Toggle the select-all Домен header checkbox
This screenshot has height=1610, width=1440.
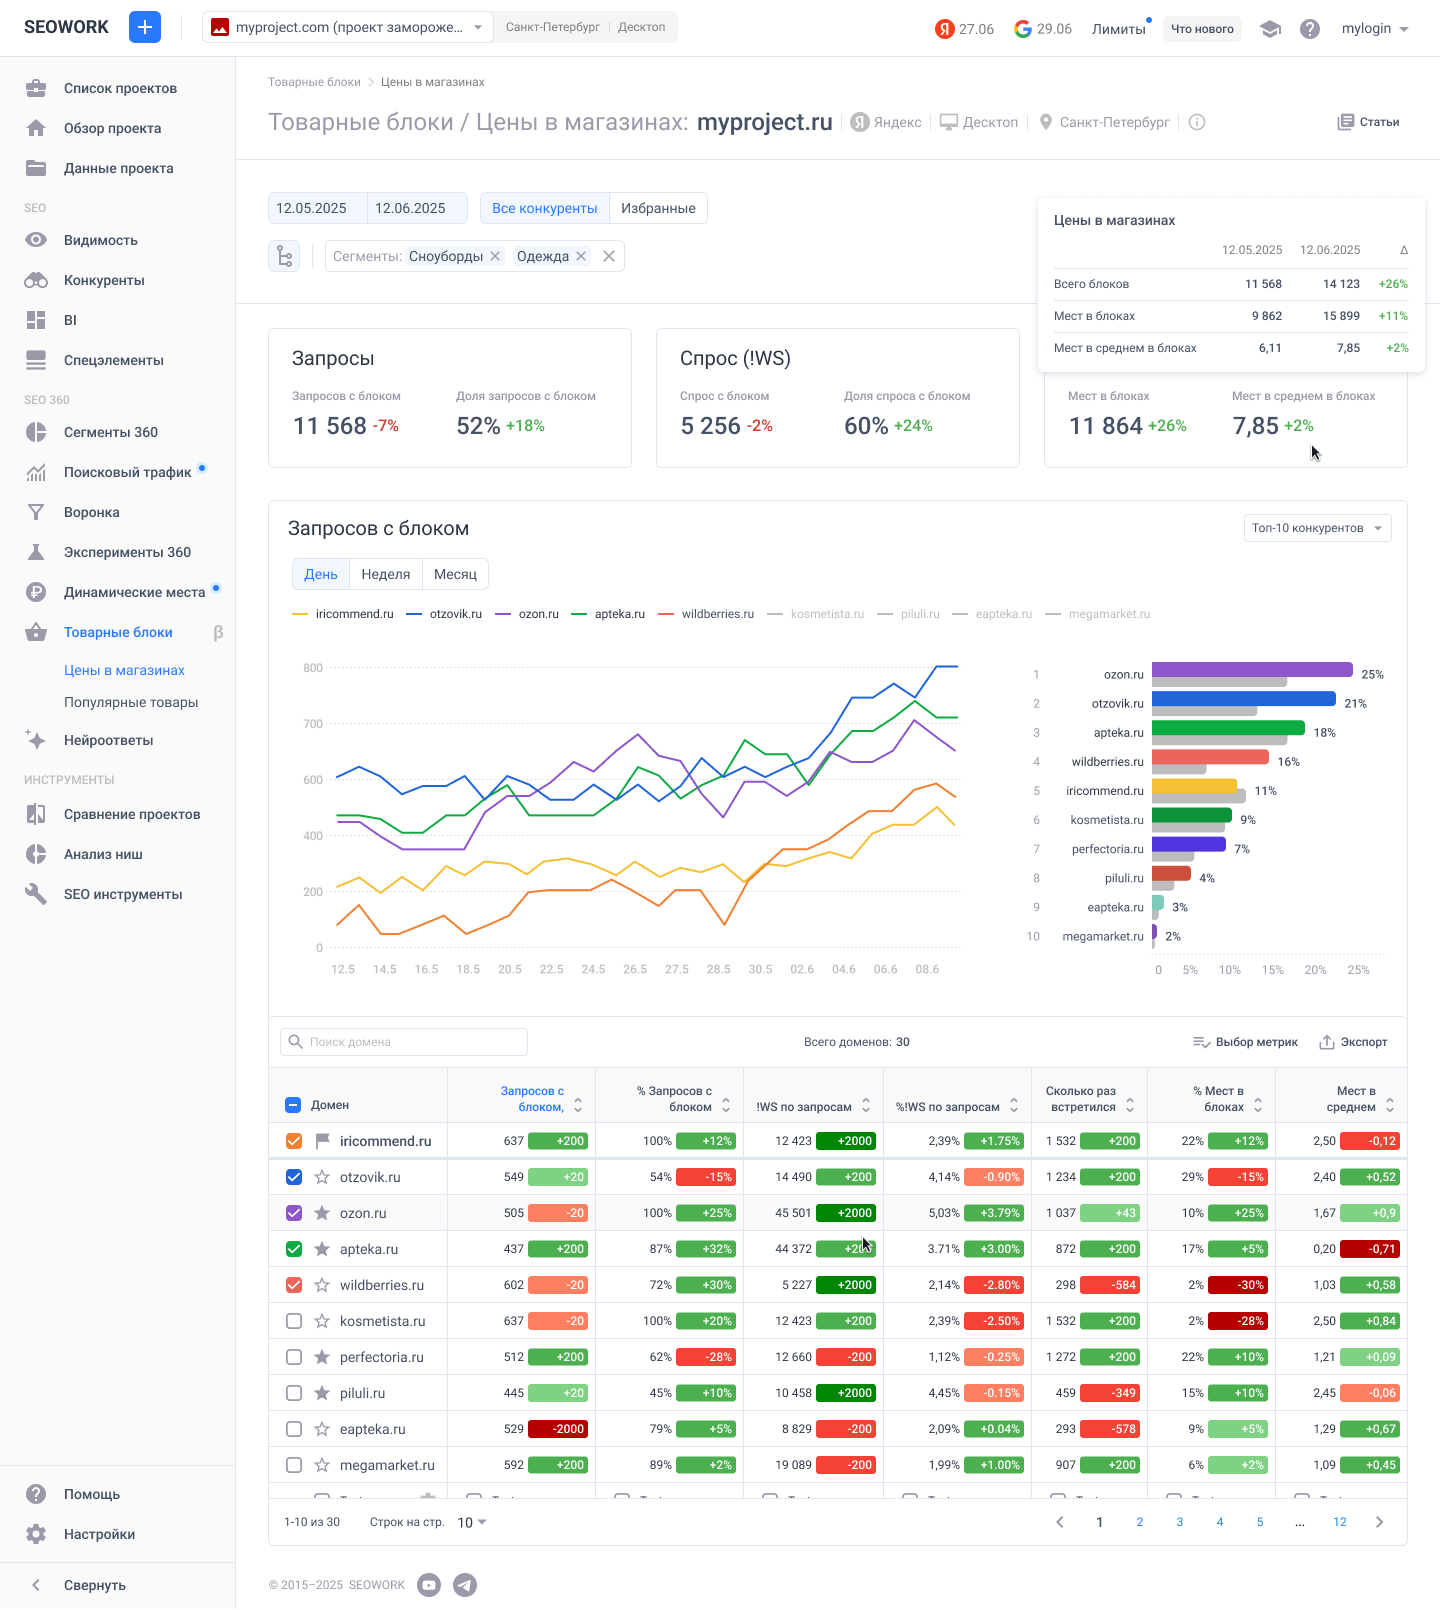coord(293,1105)
